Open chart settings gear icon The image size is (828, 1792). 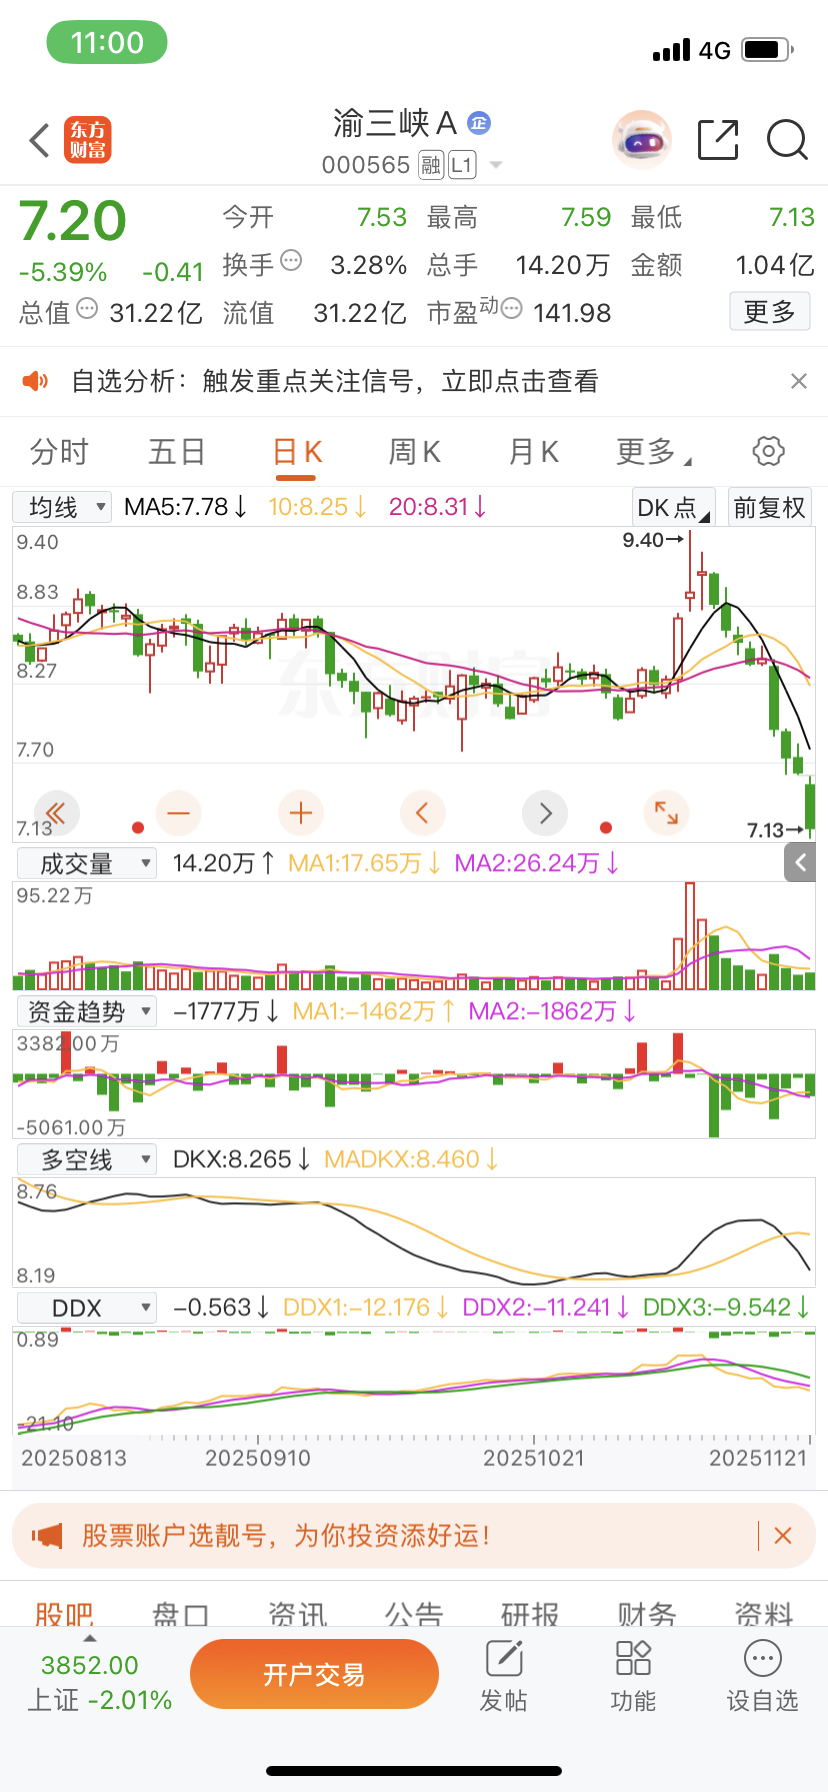click(x=768, y=451)
